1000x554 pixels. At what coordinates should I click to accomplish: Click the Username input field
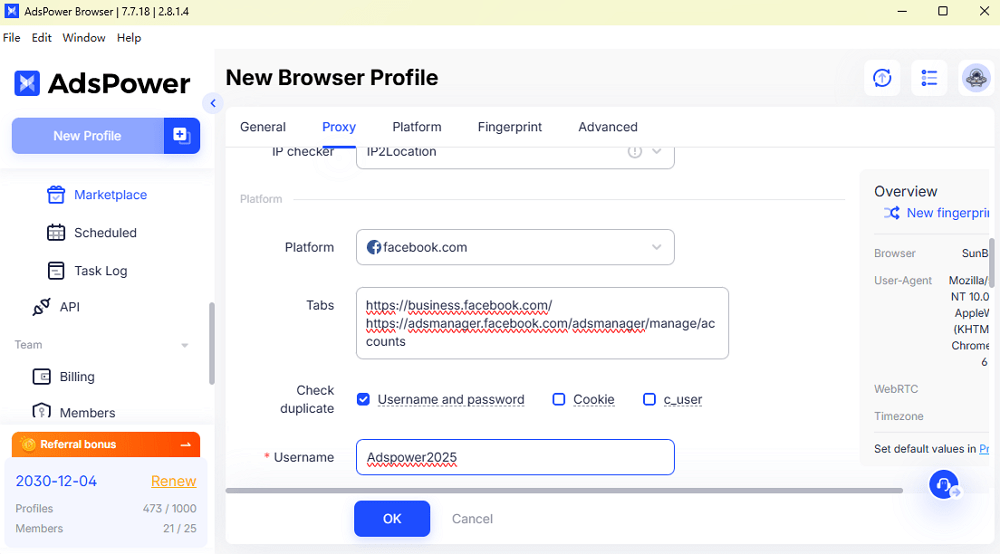[x=515, y=457]
